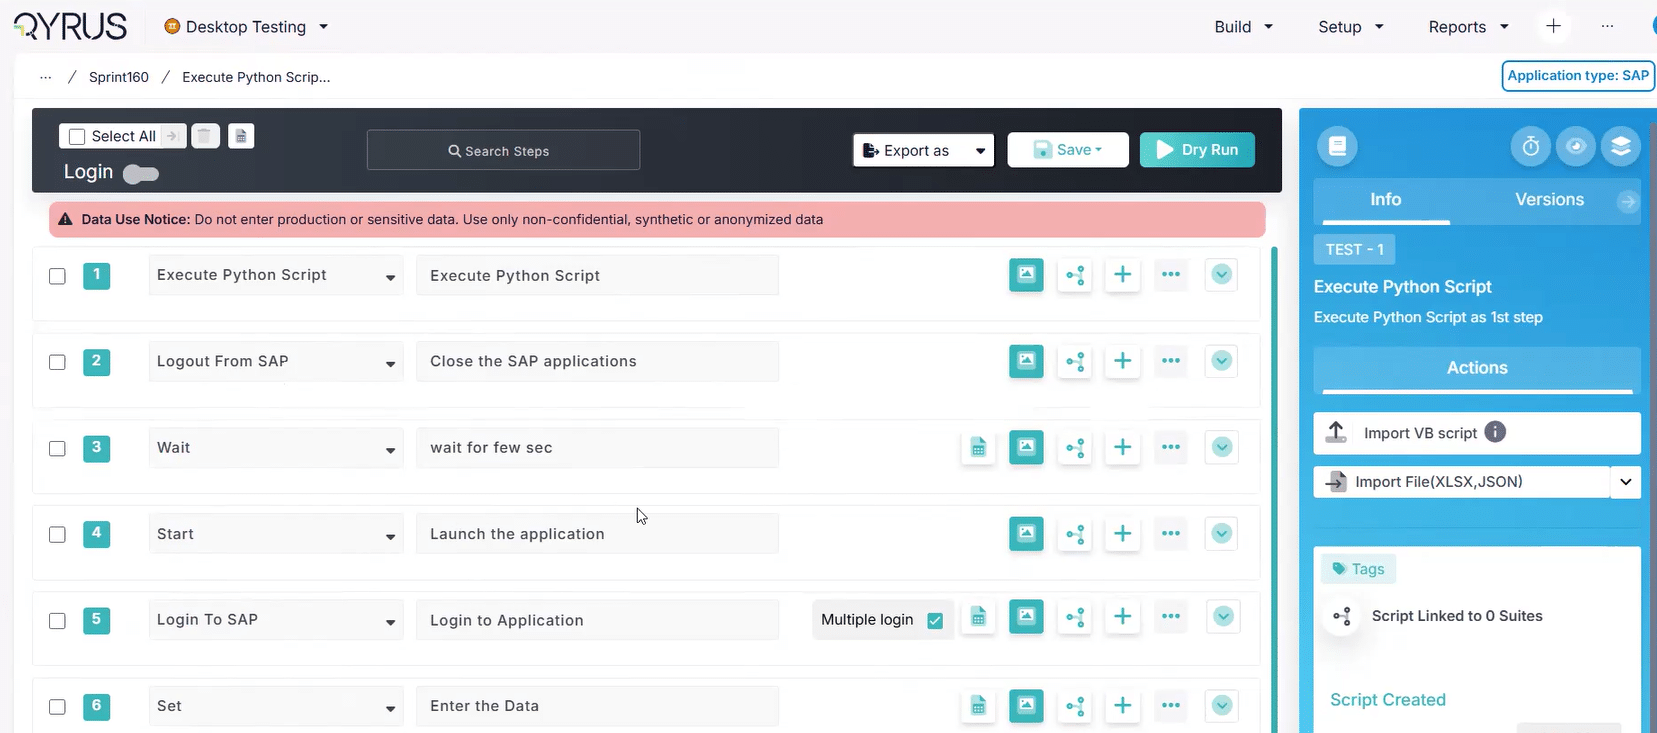Expand step 5 with chevron button
Image resolution: width=1657 pixels, height=733 pixels.
click(x=1222, y=617)
